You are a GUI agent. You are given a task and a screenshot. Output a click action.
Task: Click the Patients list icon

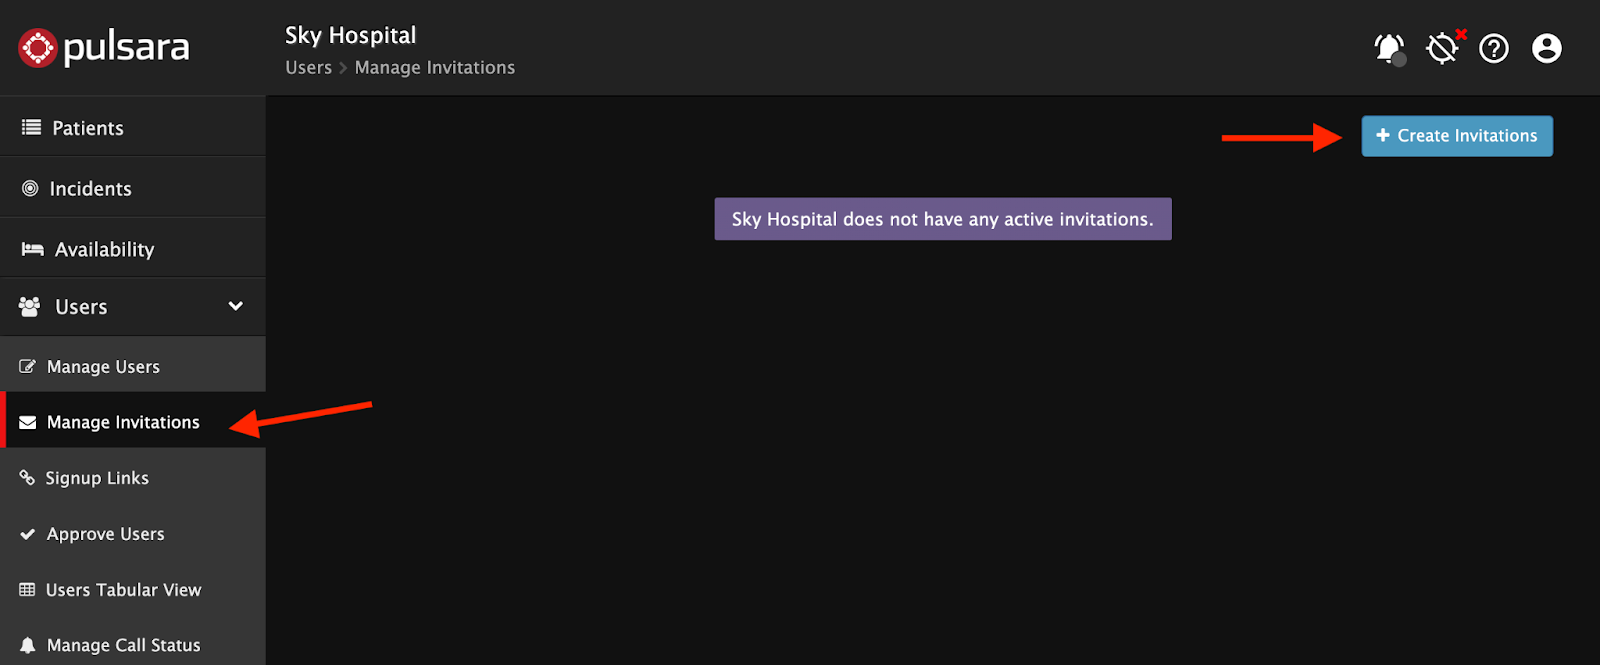(x=31, y=128)
